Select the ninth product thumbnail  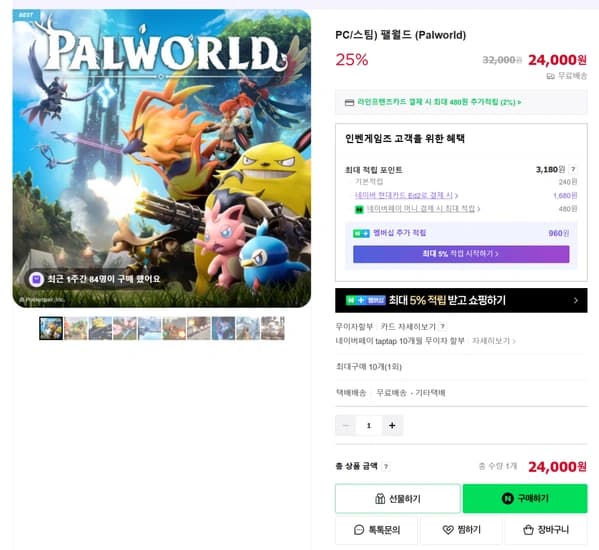click(248, 328)
